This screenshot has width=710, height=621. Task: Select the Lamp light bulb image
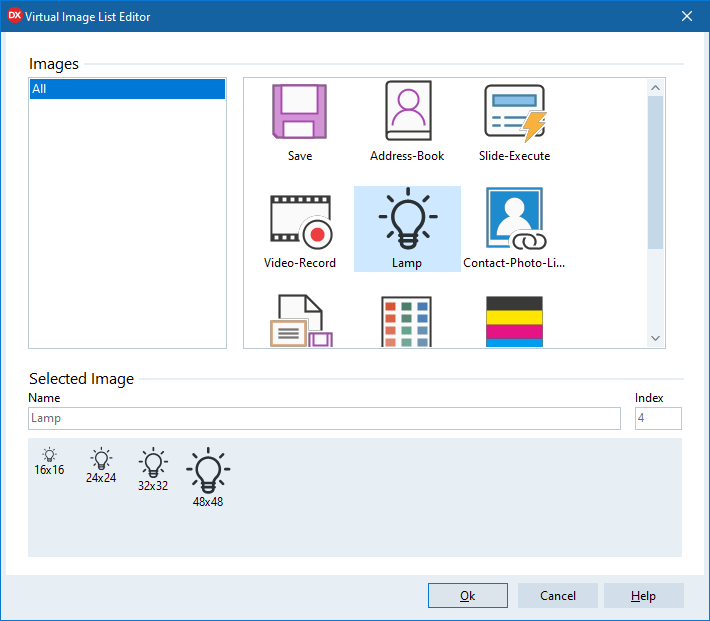[x=408, y=218]
